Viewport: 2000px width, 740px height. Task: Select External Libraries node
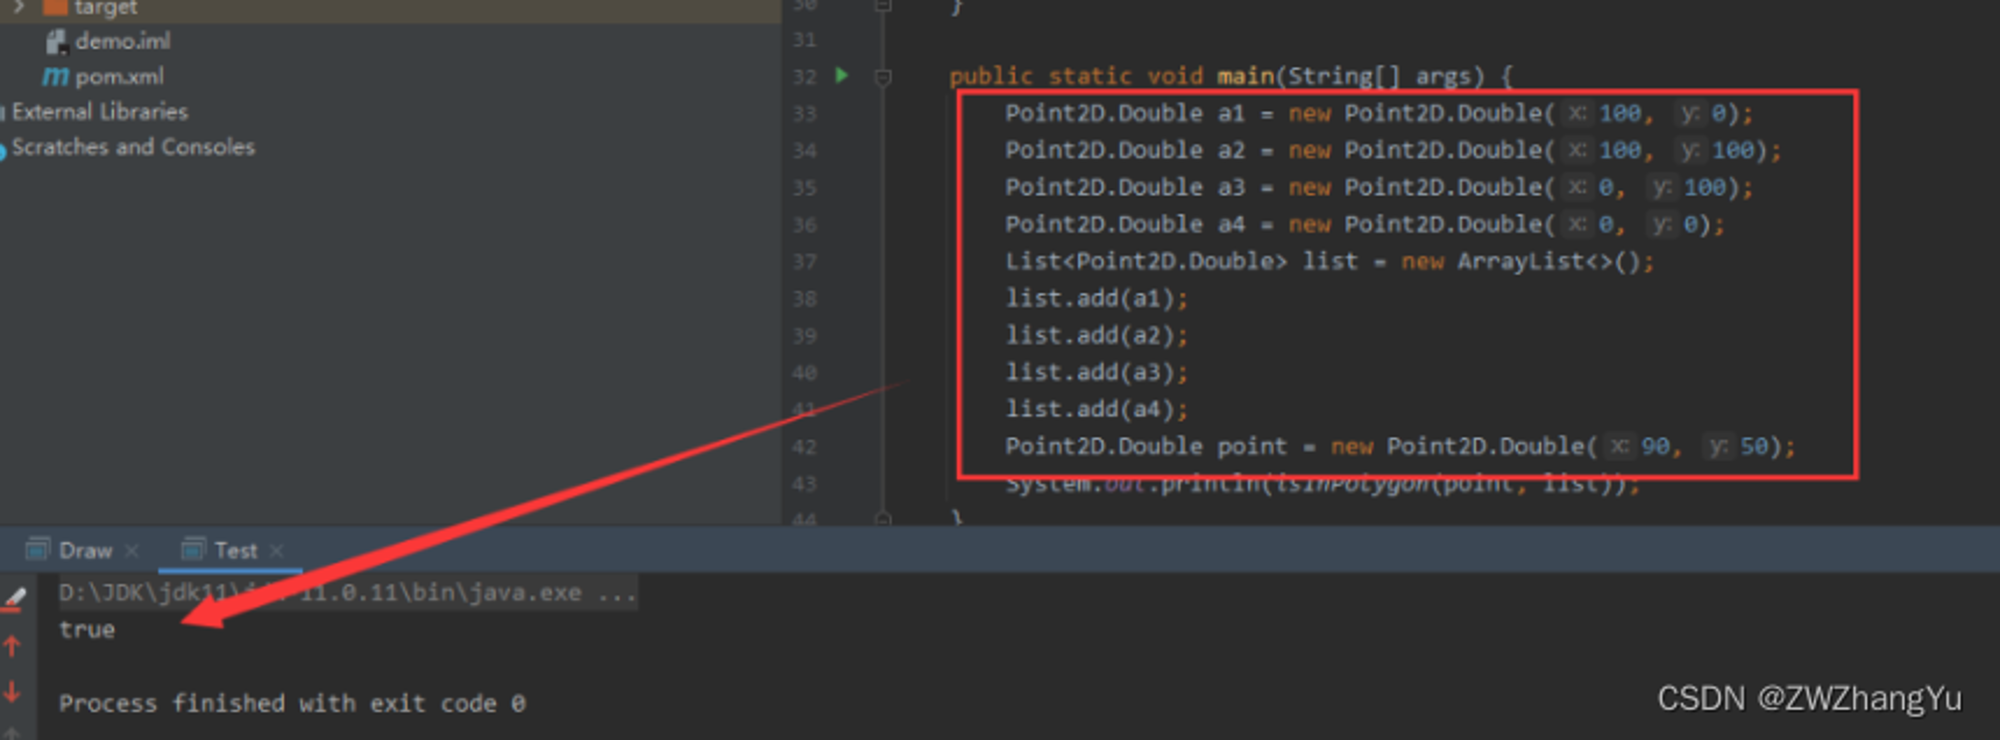[99, 111]
